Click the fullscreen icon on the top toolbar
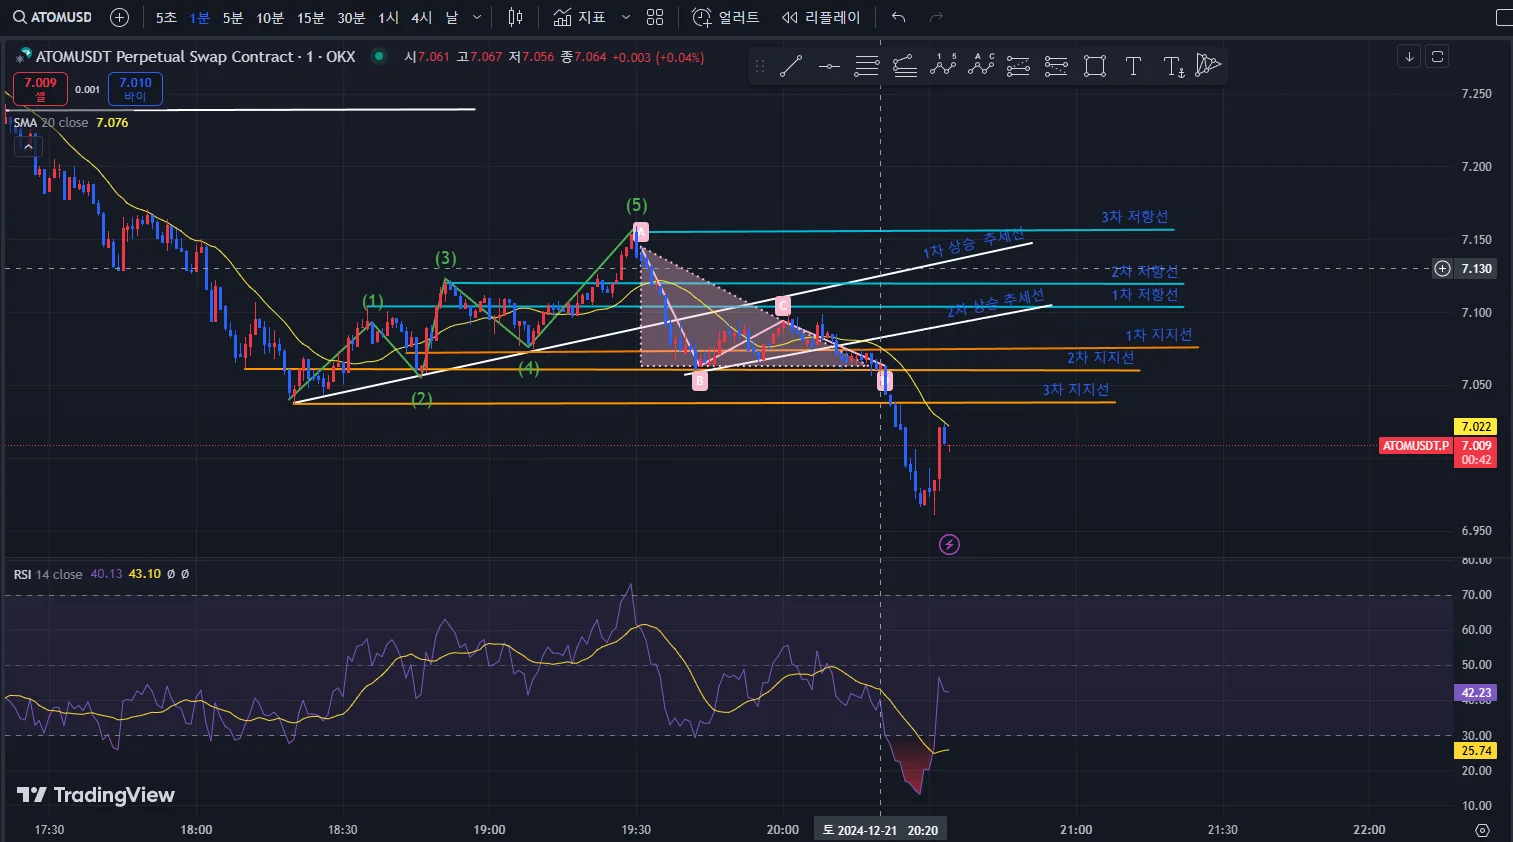The width and height of the screenshot is (1513, 842). (1503, 17)
